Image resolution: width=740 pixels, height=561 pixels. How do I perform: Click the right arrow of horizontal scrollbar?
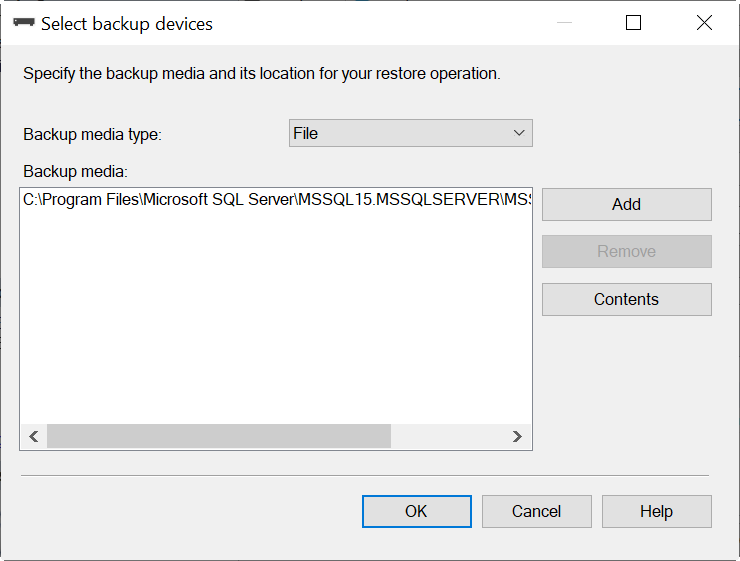click(517, 436)
